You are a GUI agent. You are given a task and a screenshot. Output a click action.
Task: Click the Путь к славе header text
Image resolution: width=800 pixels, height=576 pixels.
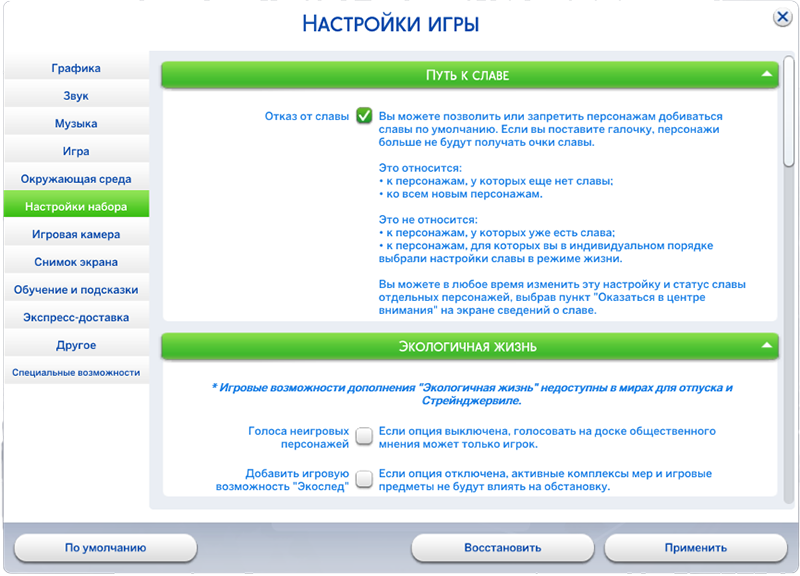(467, 76)
